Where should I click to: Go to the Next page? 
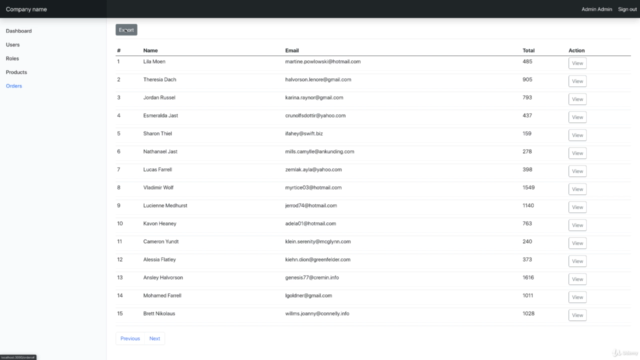[x=155, y=338]
